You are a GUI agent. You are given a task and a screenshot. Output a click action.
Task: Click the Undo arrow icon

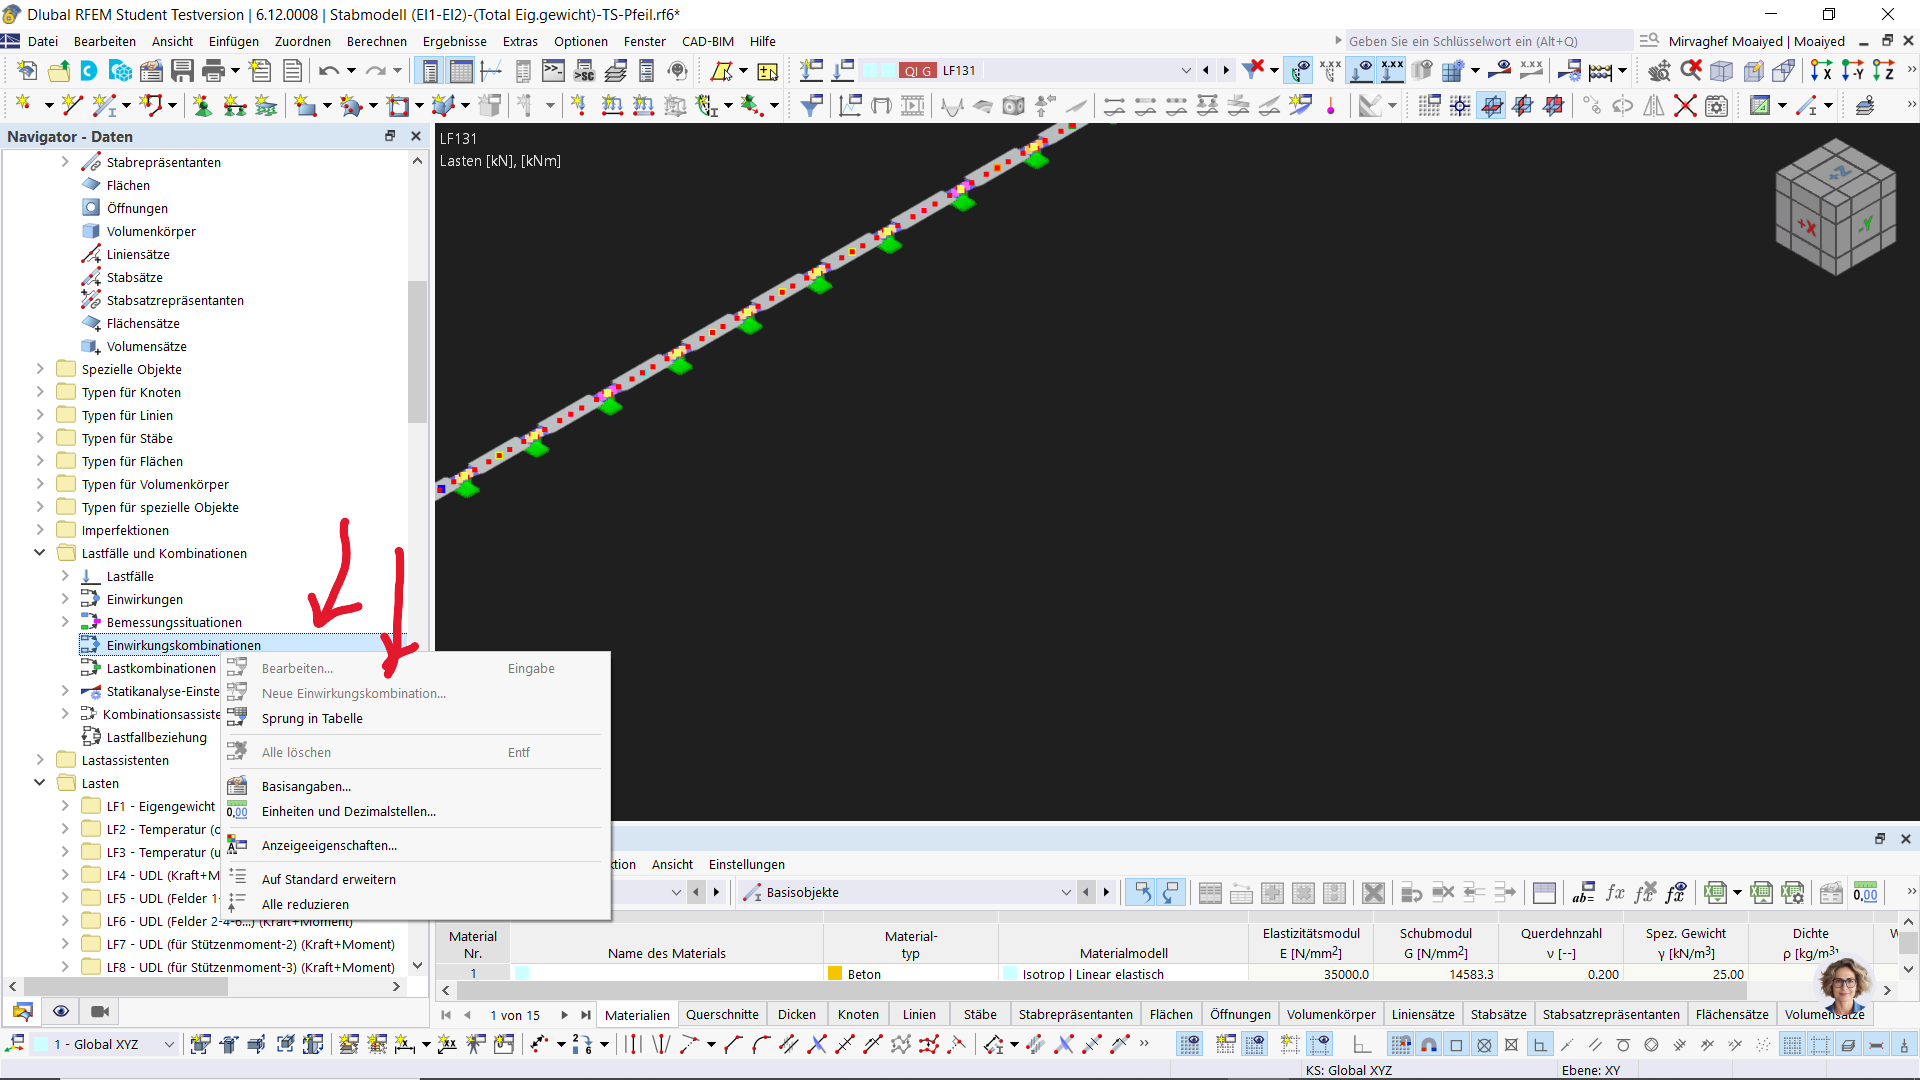pyautogui.click(x=328, y=71)
